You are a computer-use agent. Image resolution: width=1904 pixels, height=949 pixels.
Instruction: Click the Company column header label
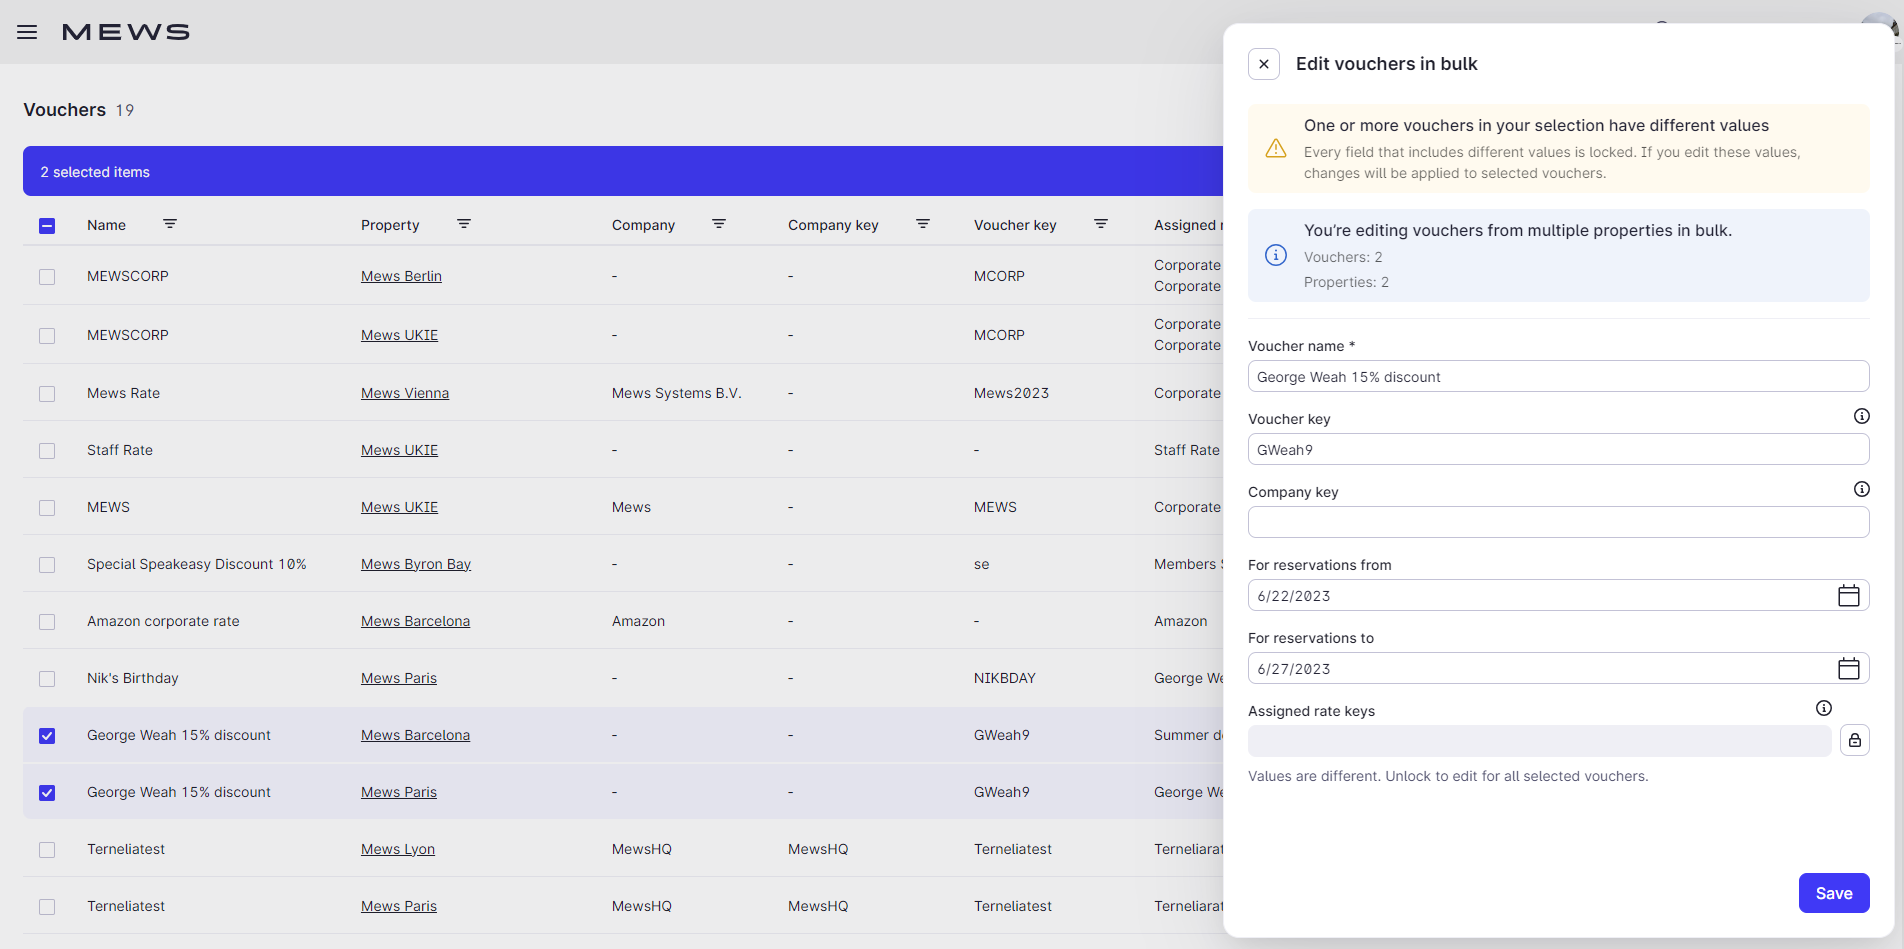tap(643, 225)
